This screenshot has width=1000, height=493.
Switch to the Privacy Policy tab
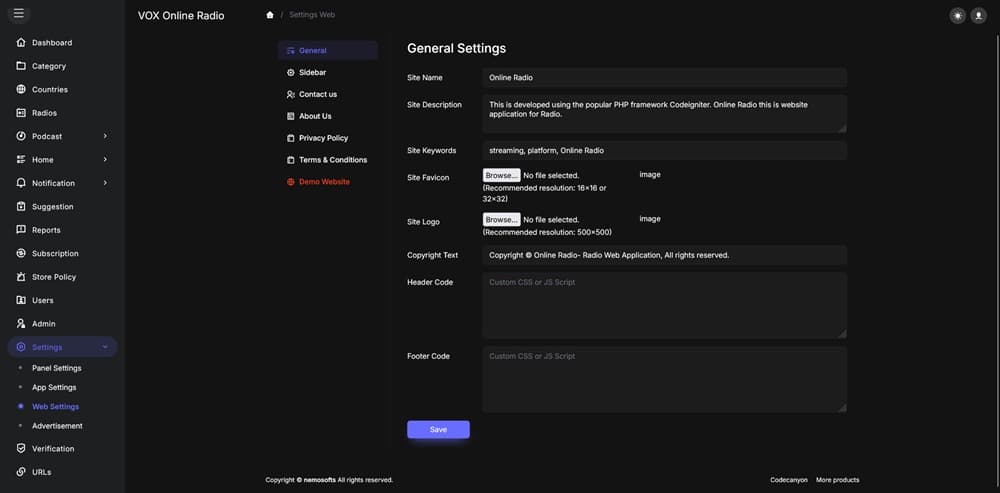[323, 138]
